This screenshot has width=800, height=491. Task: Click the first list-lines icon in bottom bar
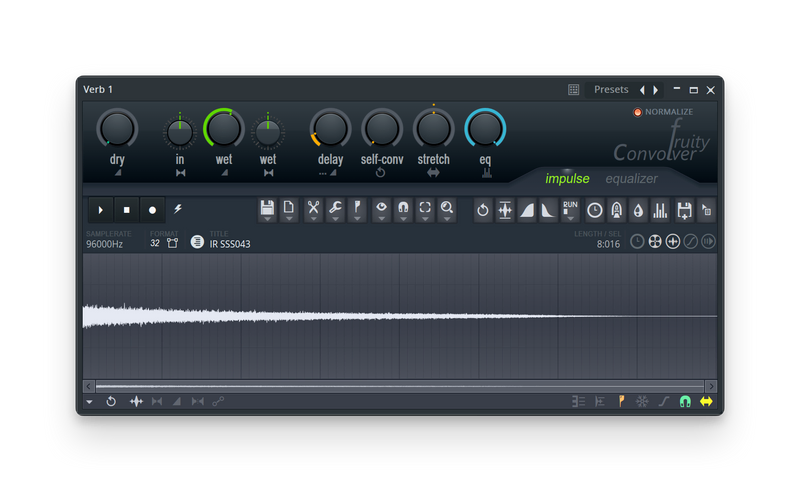coord(578,402)
